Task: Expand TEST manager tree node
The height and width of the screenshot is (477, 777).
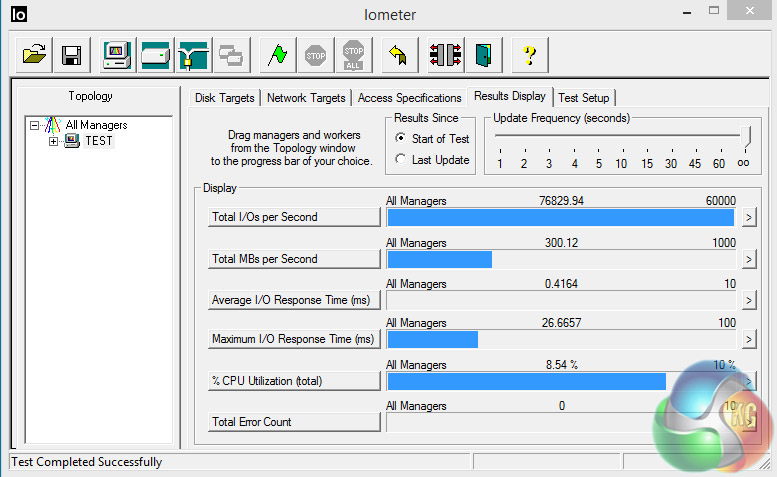Action: click(53, 142)
